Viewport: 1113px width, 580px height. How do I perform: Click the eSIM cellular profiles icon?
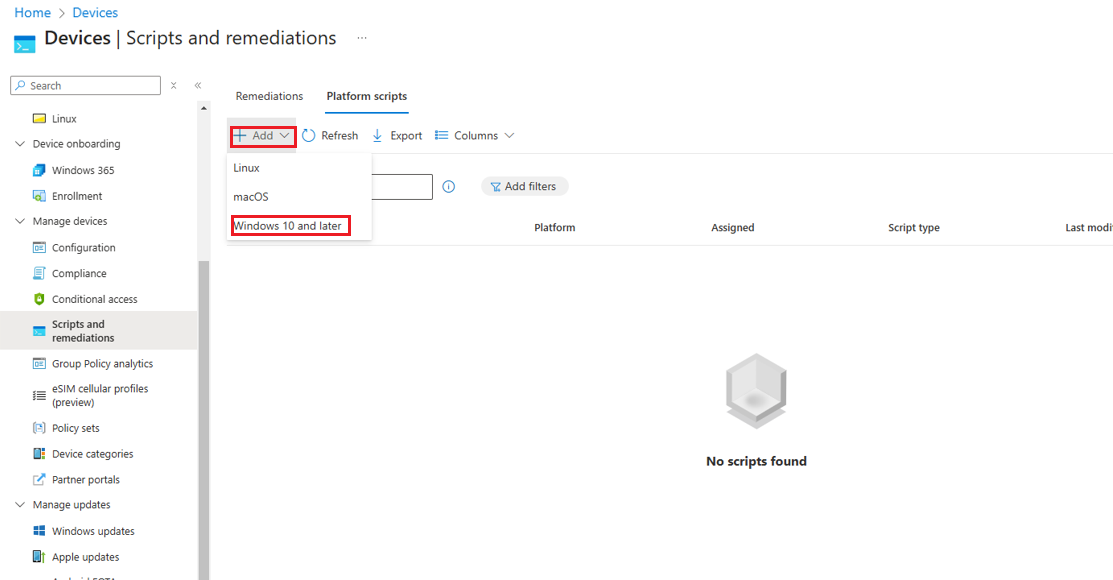[x=39, y=395]
